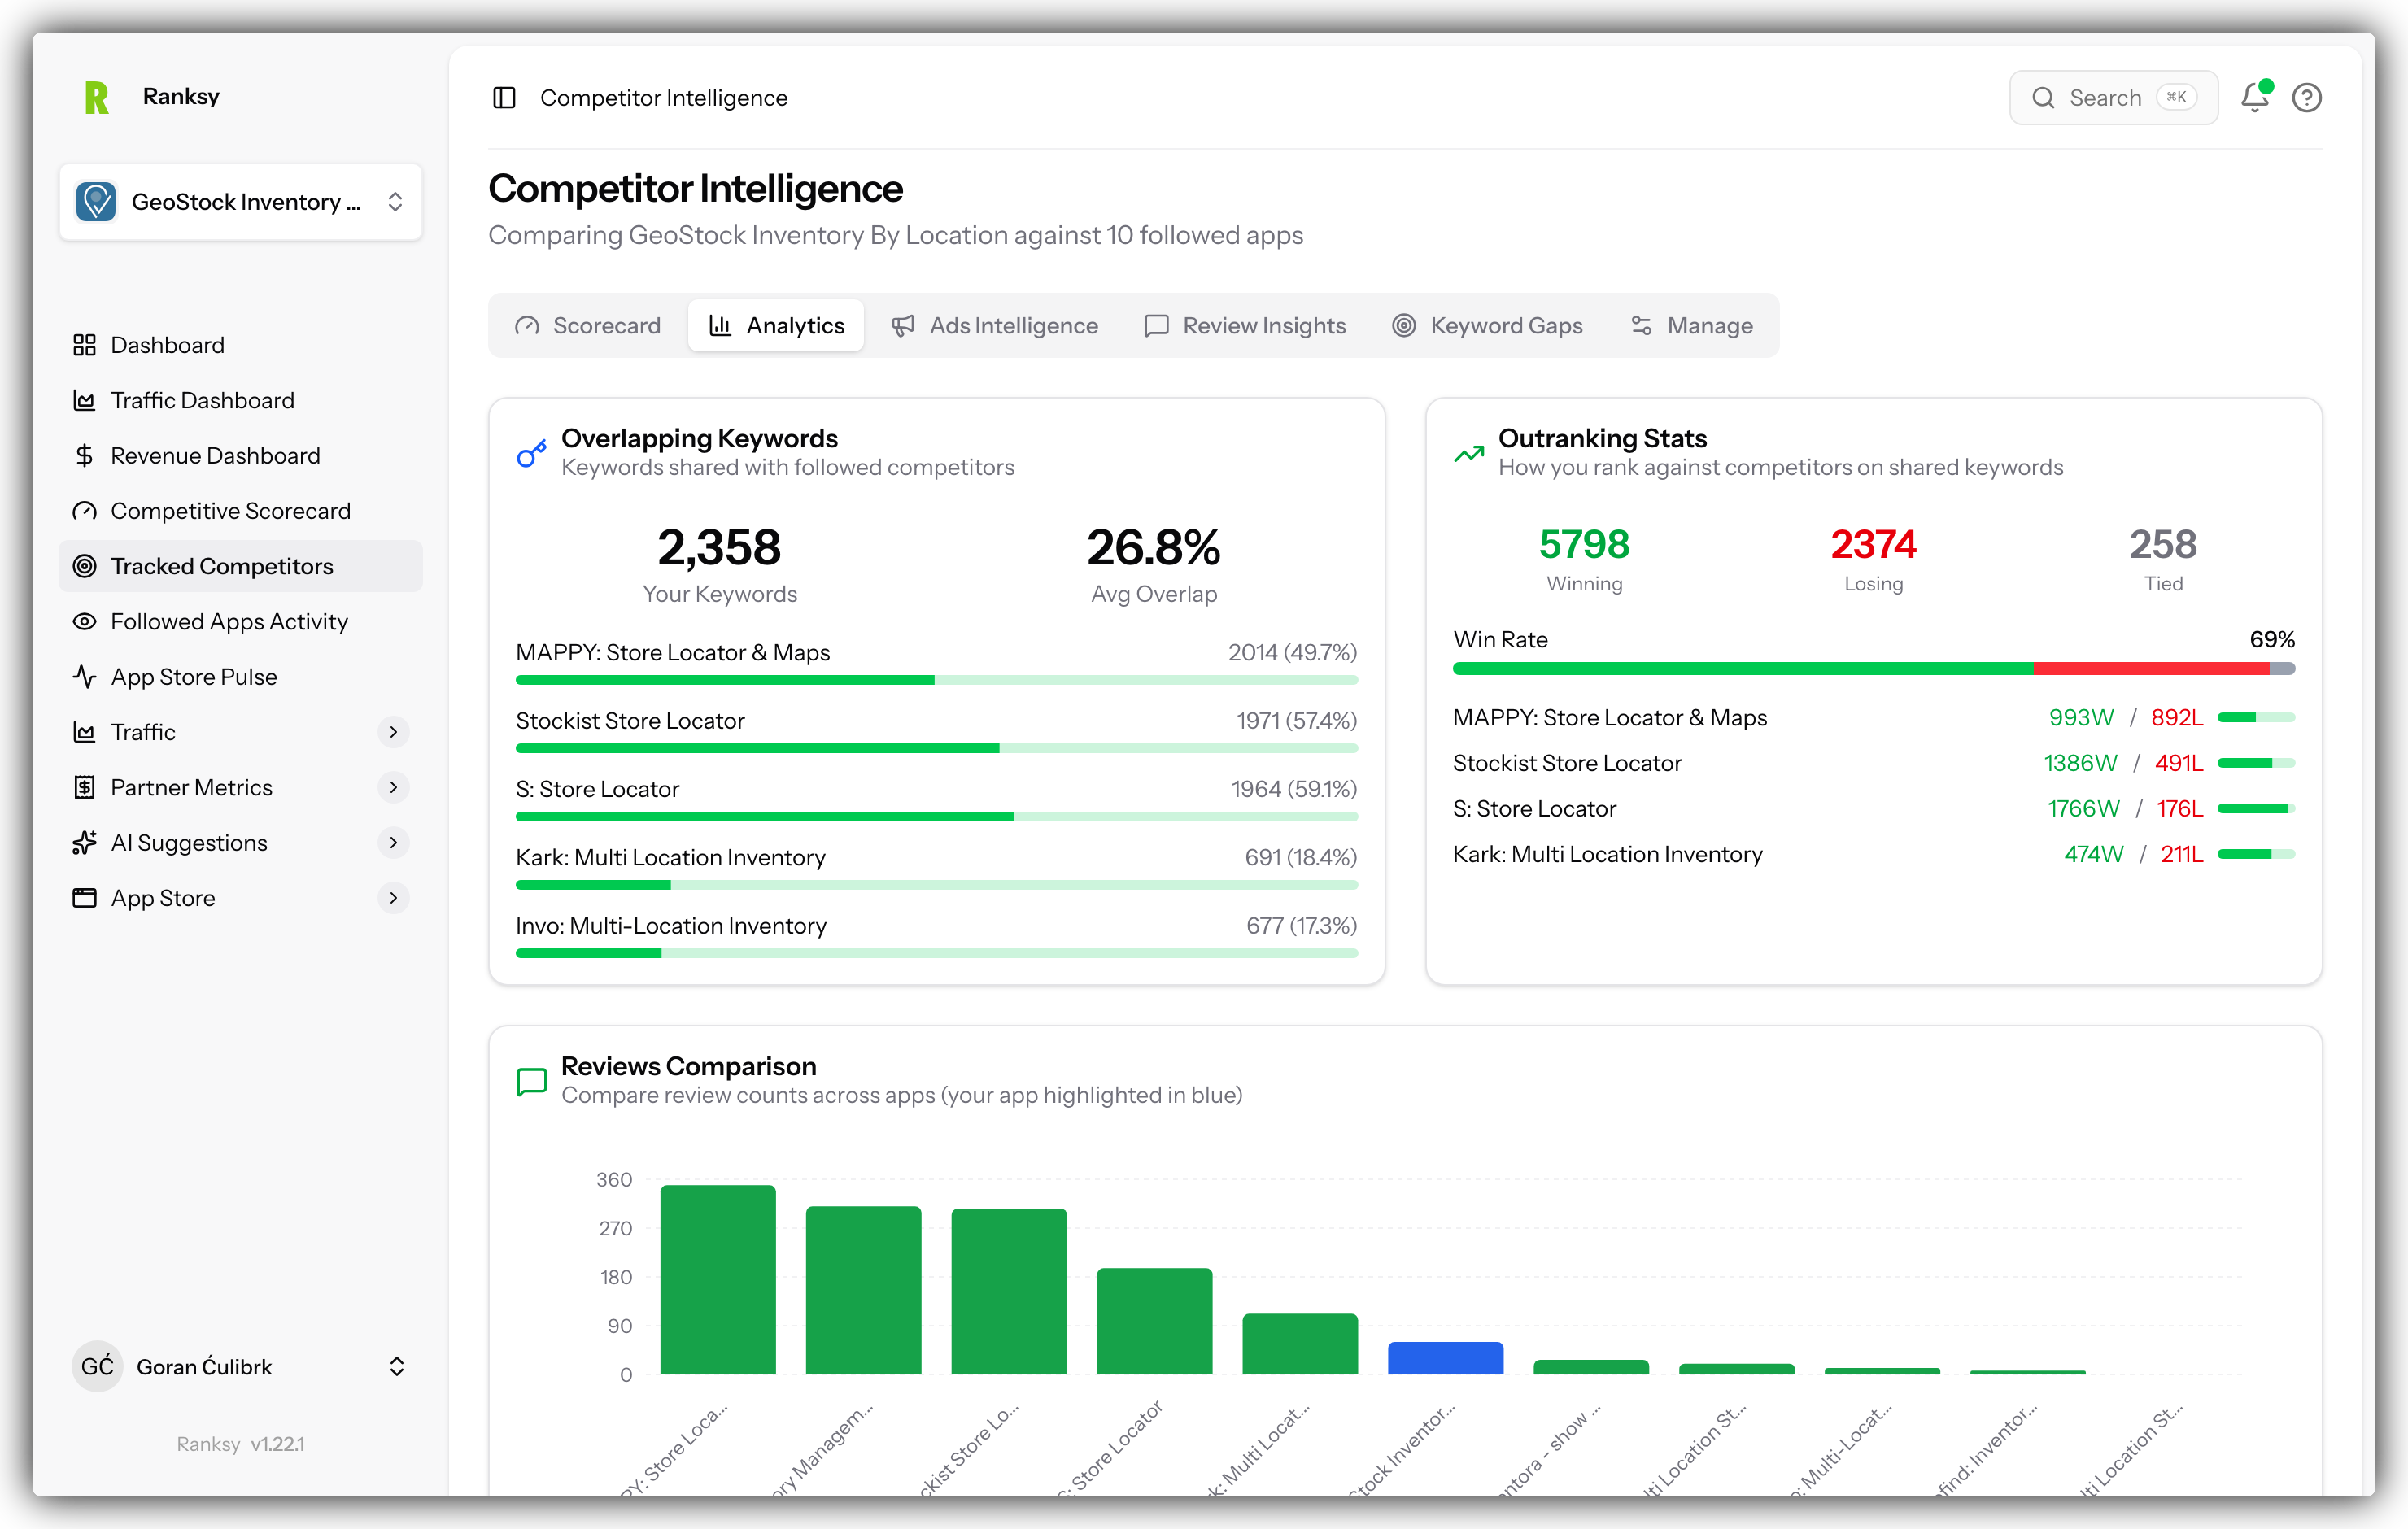The image size is (2408, 1529).
Task: Go to Revenue Dashboard
Action: 241,456
